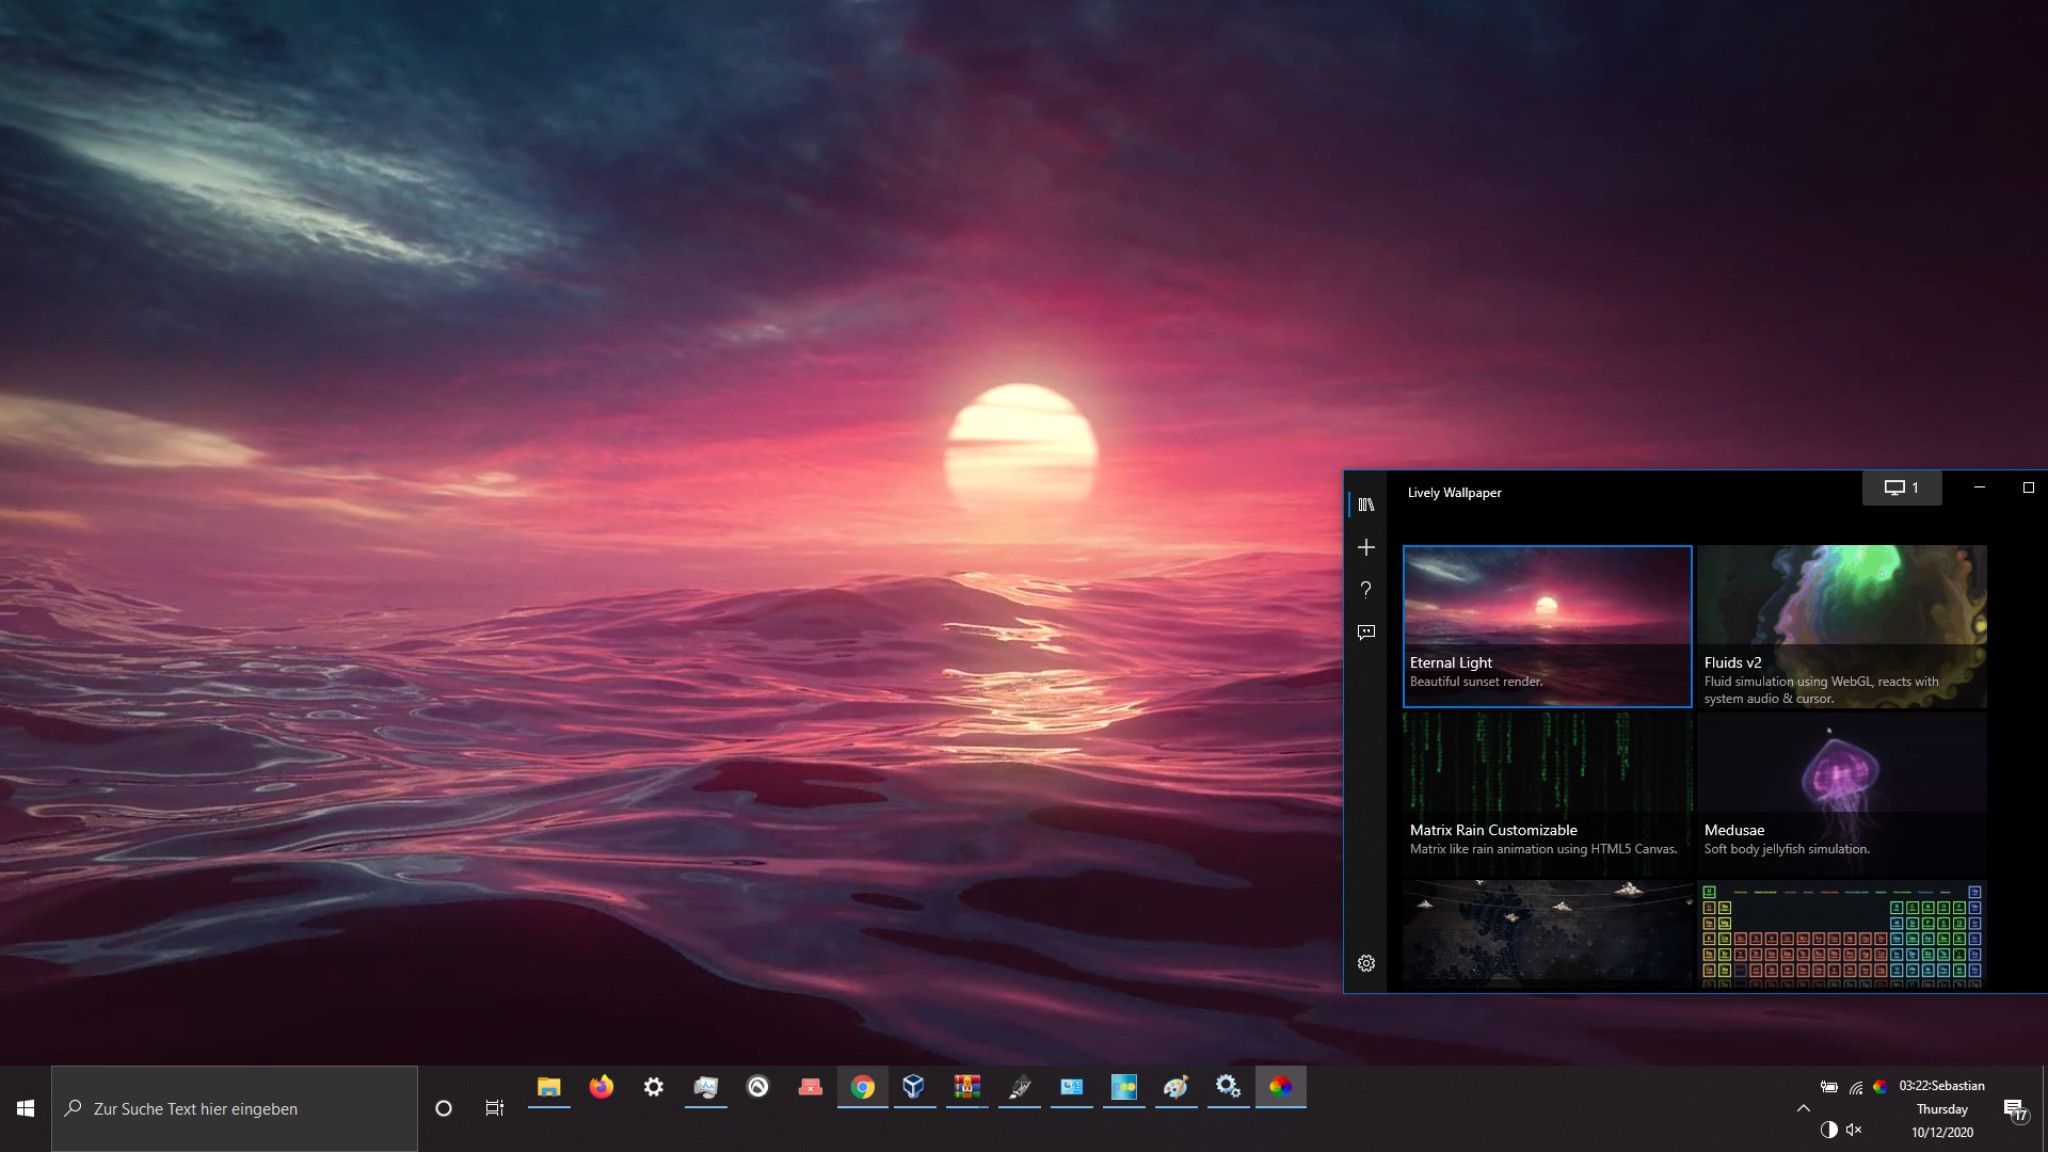Open Windows Settings gear on taskbar
This screenshot has width=2048, height=1152.
[653, 1087]
